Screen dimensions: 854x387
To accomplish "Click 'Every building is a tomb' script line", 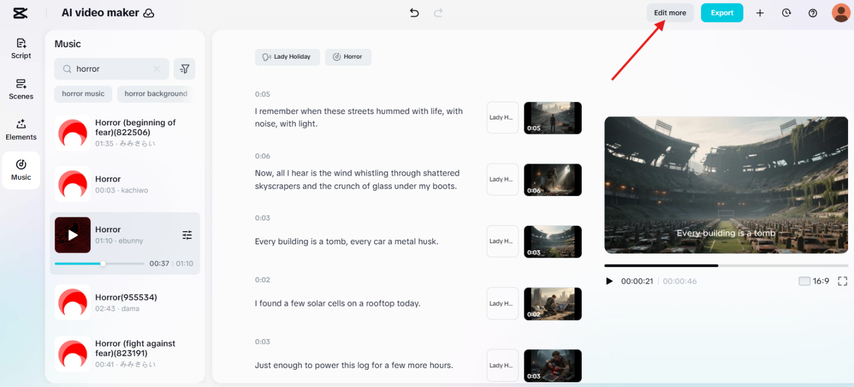I will coord(346,242).
